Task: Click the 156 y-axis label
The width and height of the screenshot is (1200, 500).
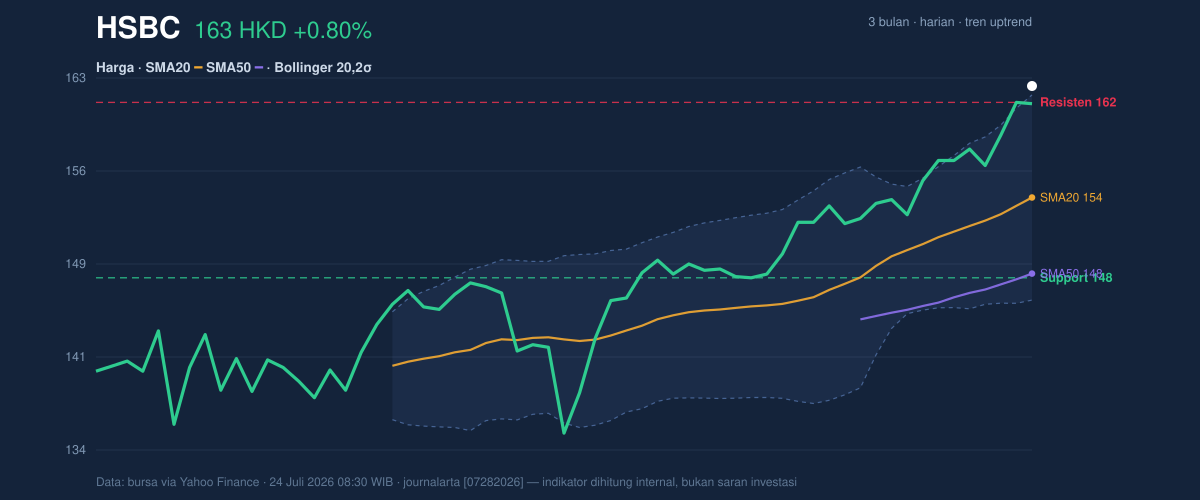Action: pos(75,171)
